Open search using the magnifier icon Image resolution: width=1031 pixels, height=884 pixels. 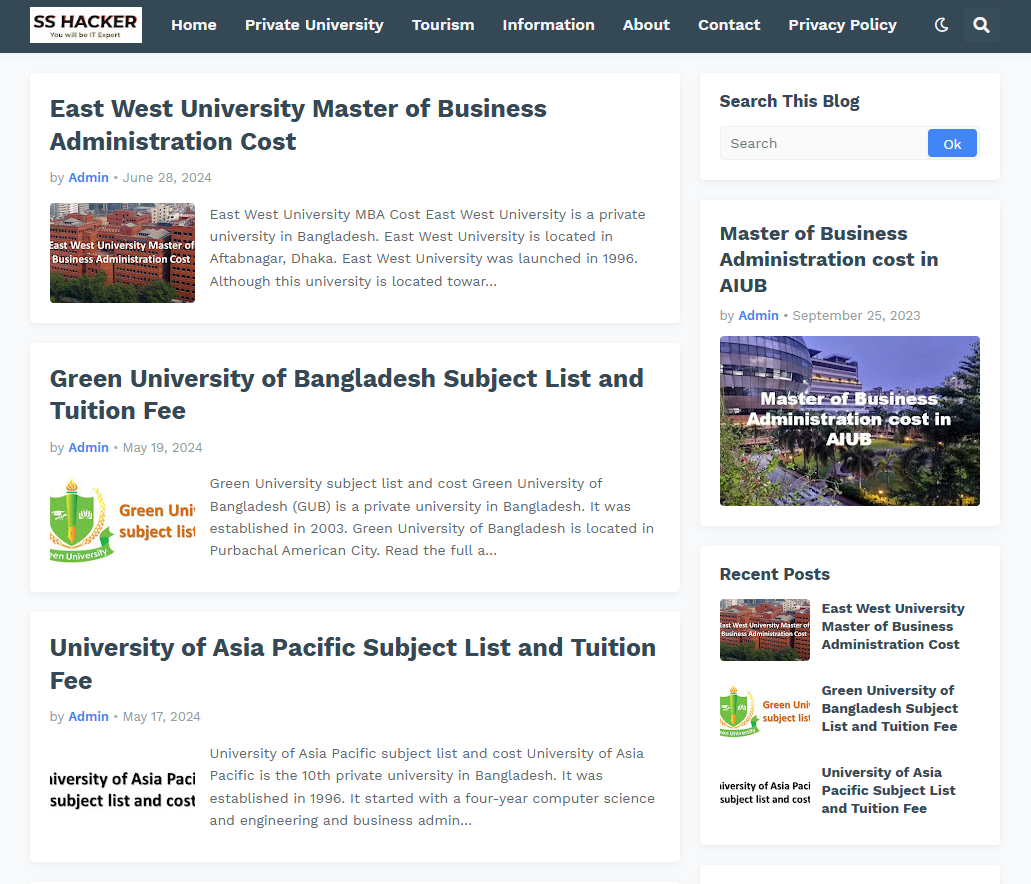pyautogui.click(x=981, y=25)
